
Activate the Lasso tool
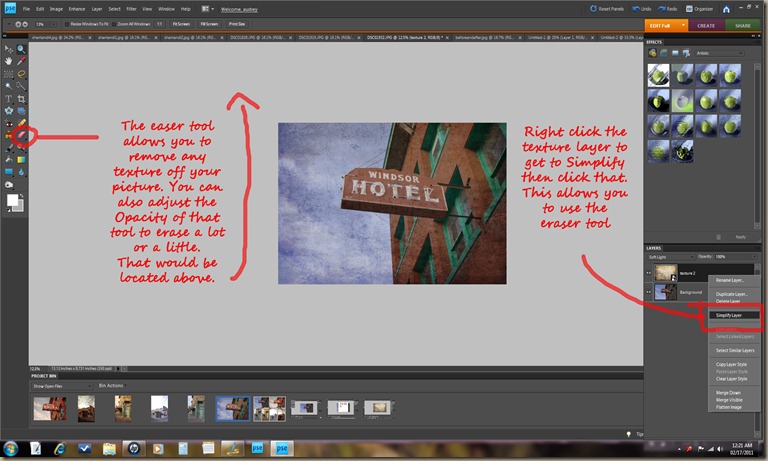click(21, 73)
